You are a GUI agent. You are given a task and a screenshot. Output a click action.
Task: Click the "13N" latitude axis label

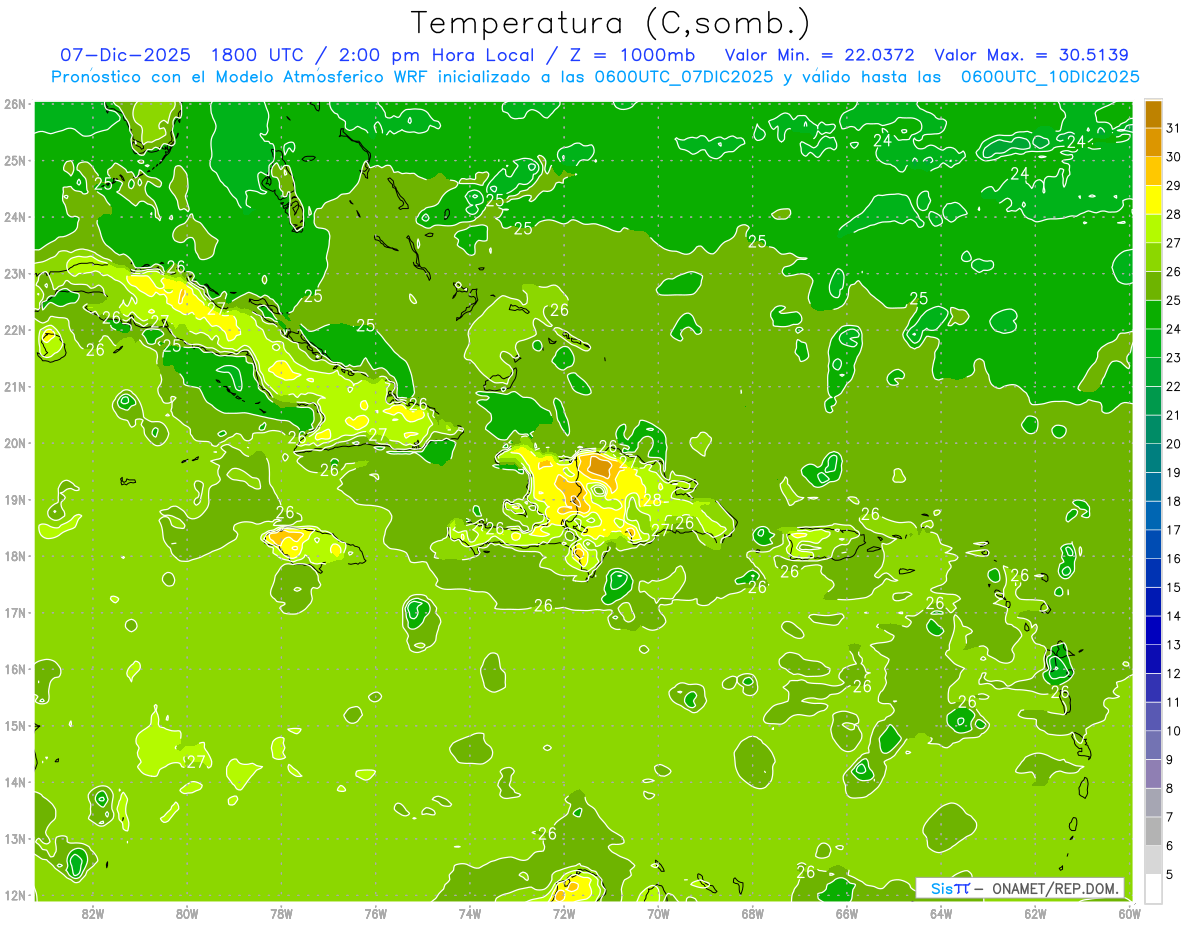tap(15, 838)
